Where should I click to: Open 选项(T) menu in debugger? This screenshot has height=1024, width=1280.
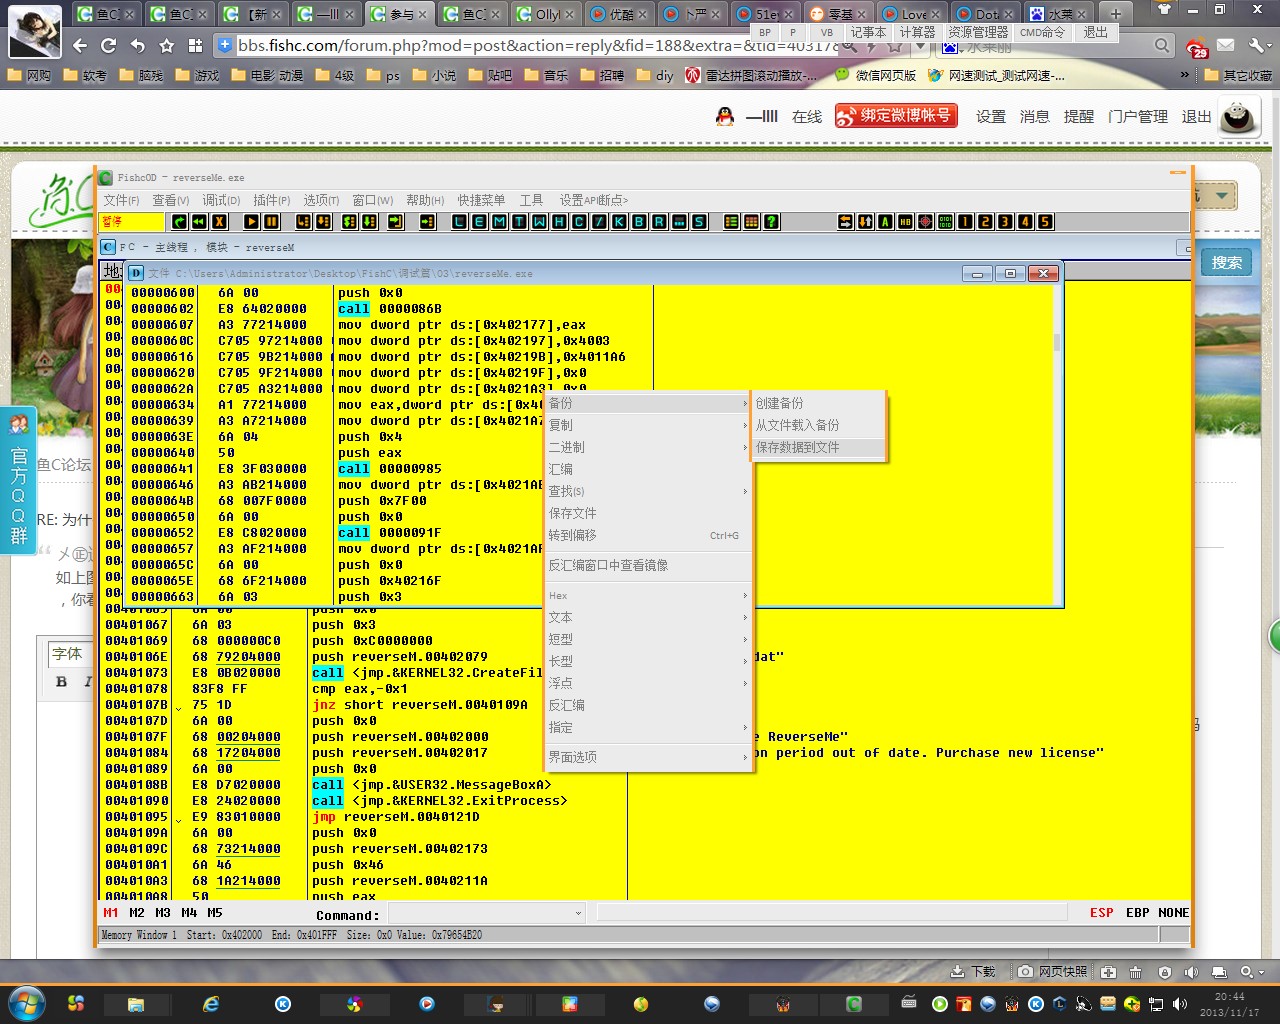[321, 200]
